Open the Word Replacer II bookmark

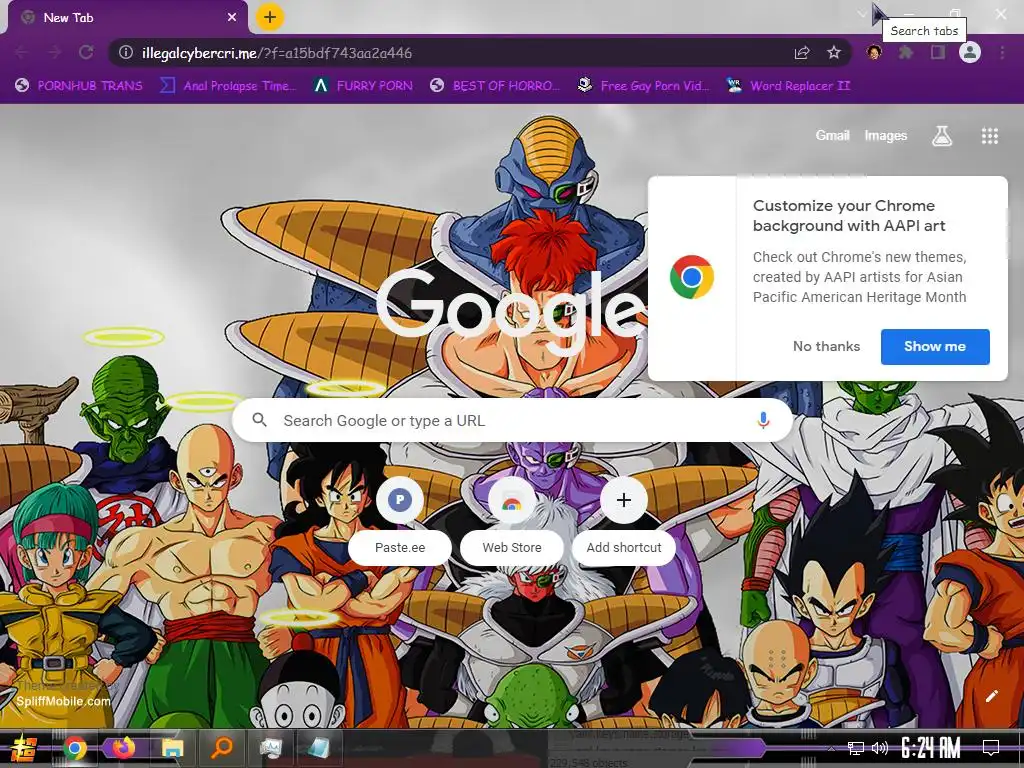tap(788, 86)
